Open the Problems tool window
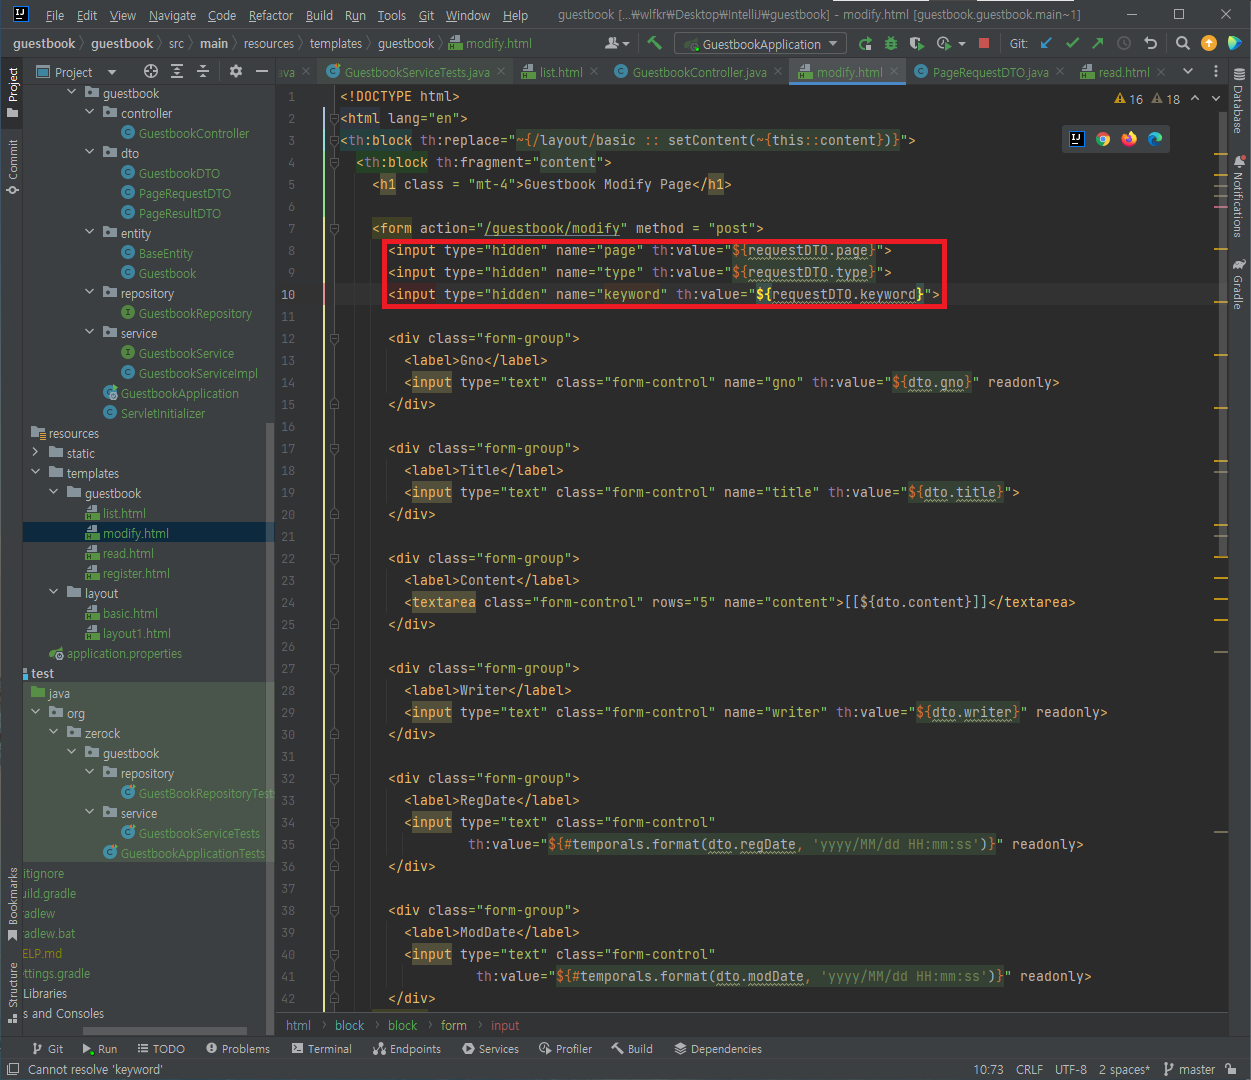1251x1080 pixels. (x=238, y=1049)
